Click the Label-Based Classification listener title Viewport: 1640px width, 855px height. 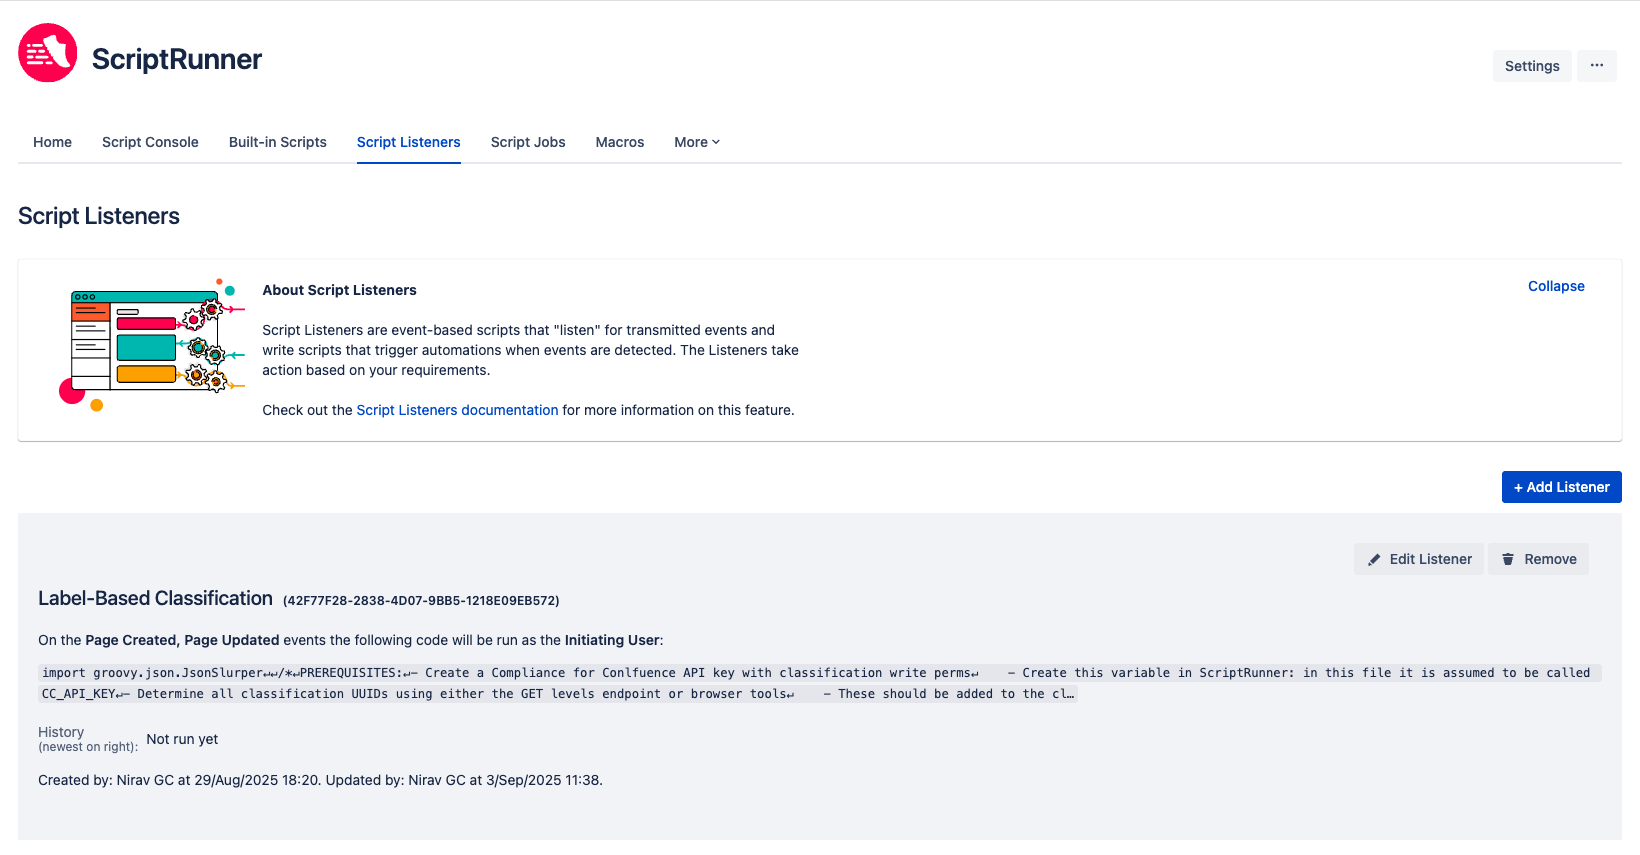pyautogui.click(x=155, y=598)
